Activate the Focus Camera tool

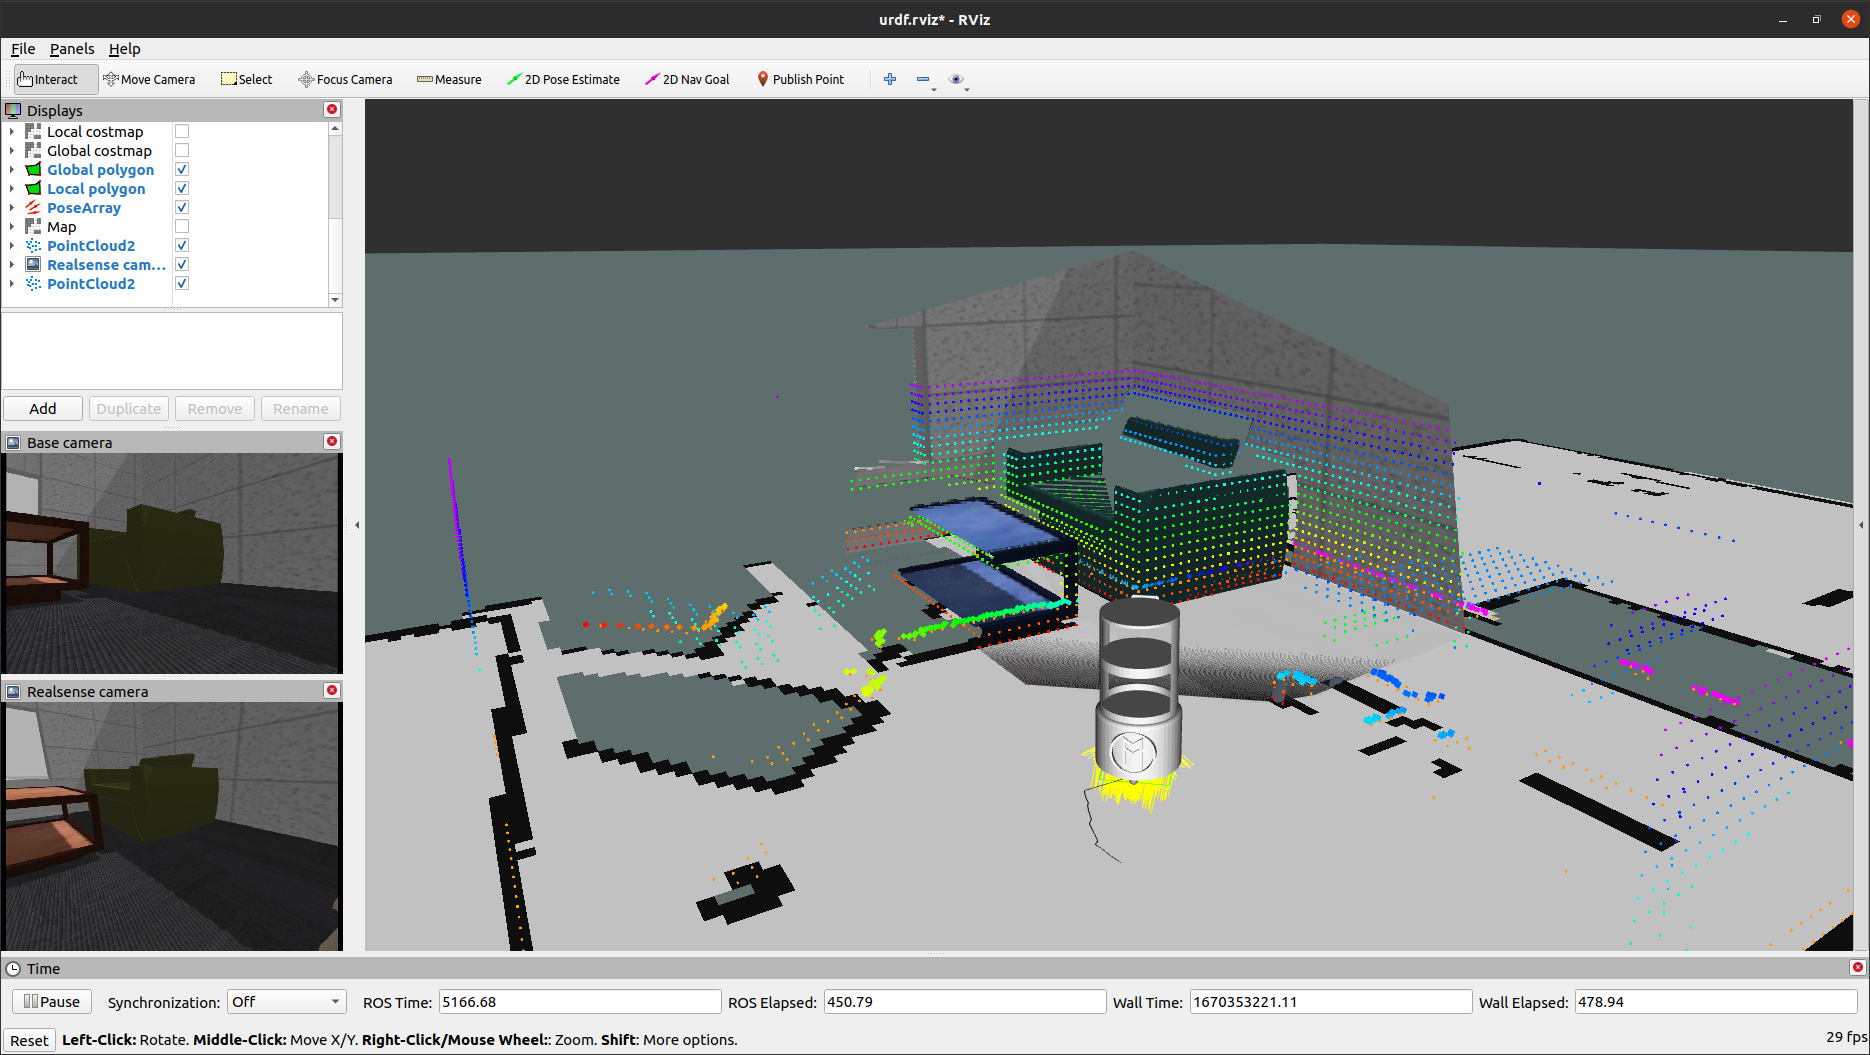point(345,79)
